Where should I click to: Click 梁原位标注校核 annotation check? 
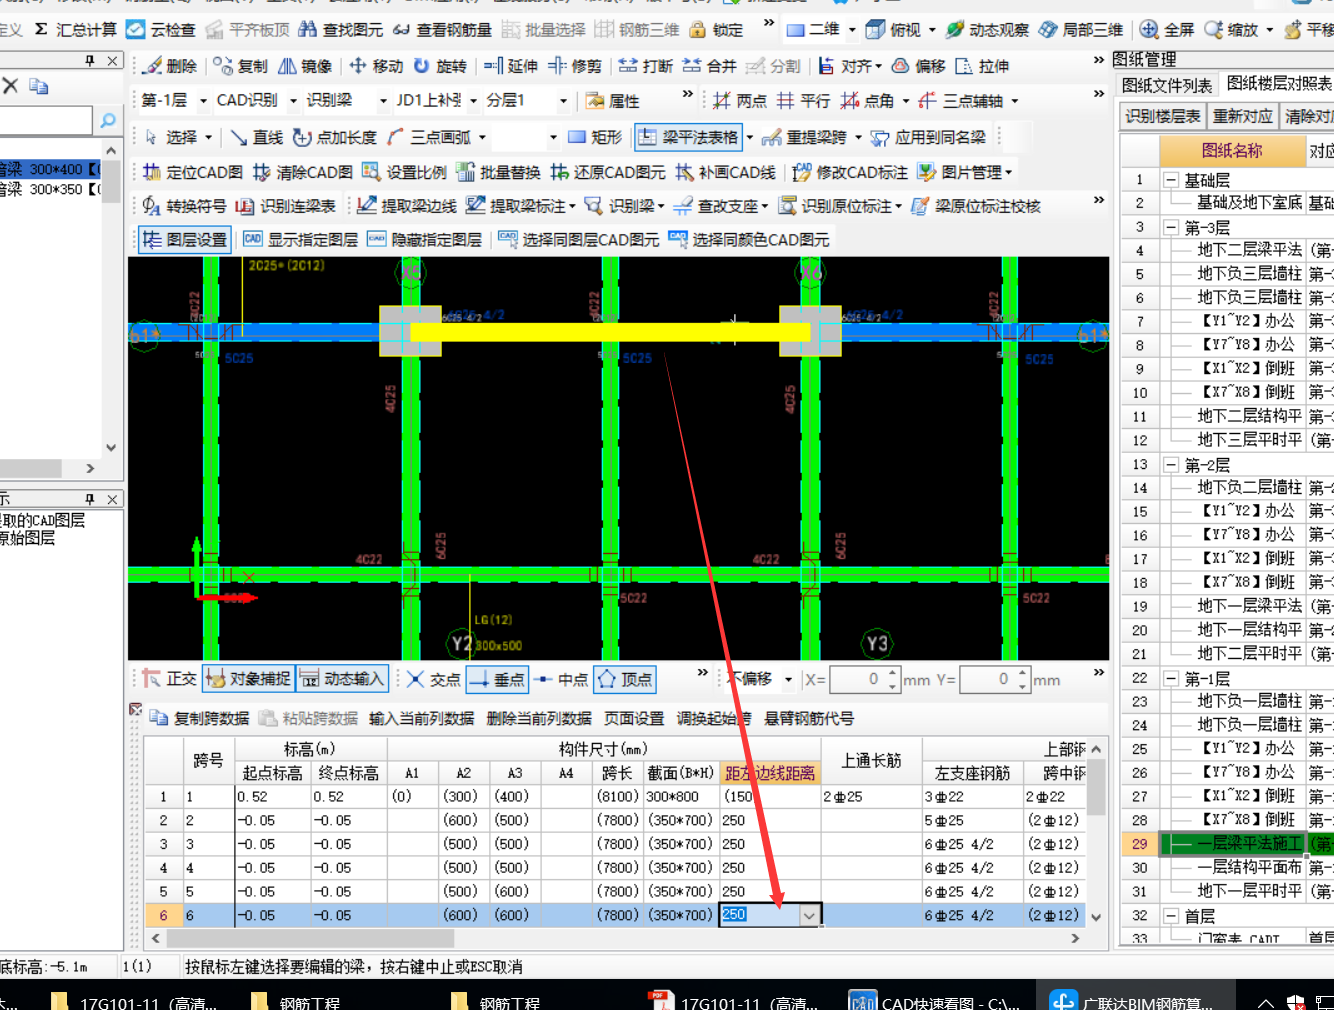[976, 206]
